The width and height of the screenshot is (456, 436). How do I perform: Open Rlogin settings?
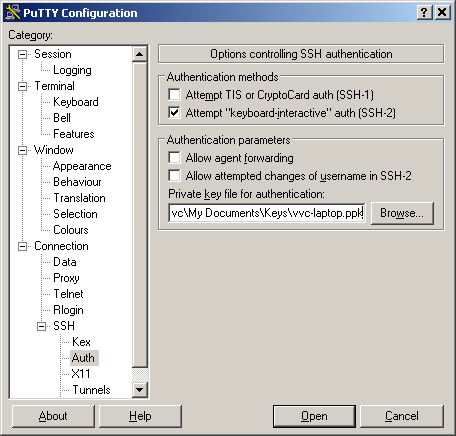pos(68,310)
